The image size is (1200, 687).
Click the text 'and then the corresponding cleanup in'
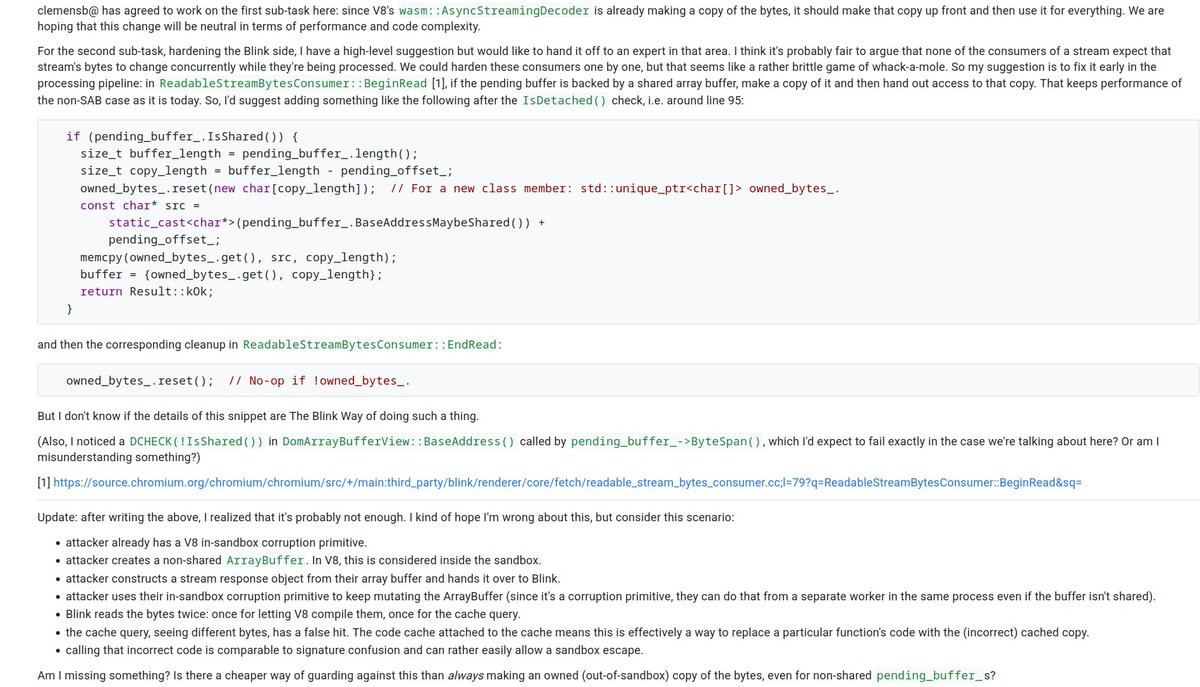(137, 345)
